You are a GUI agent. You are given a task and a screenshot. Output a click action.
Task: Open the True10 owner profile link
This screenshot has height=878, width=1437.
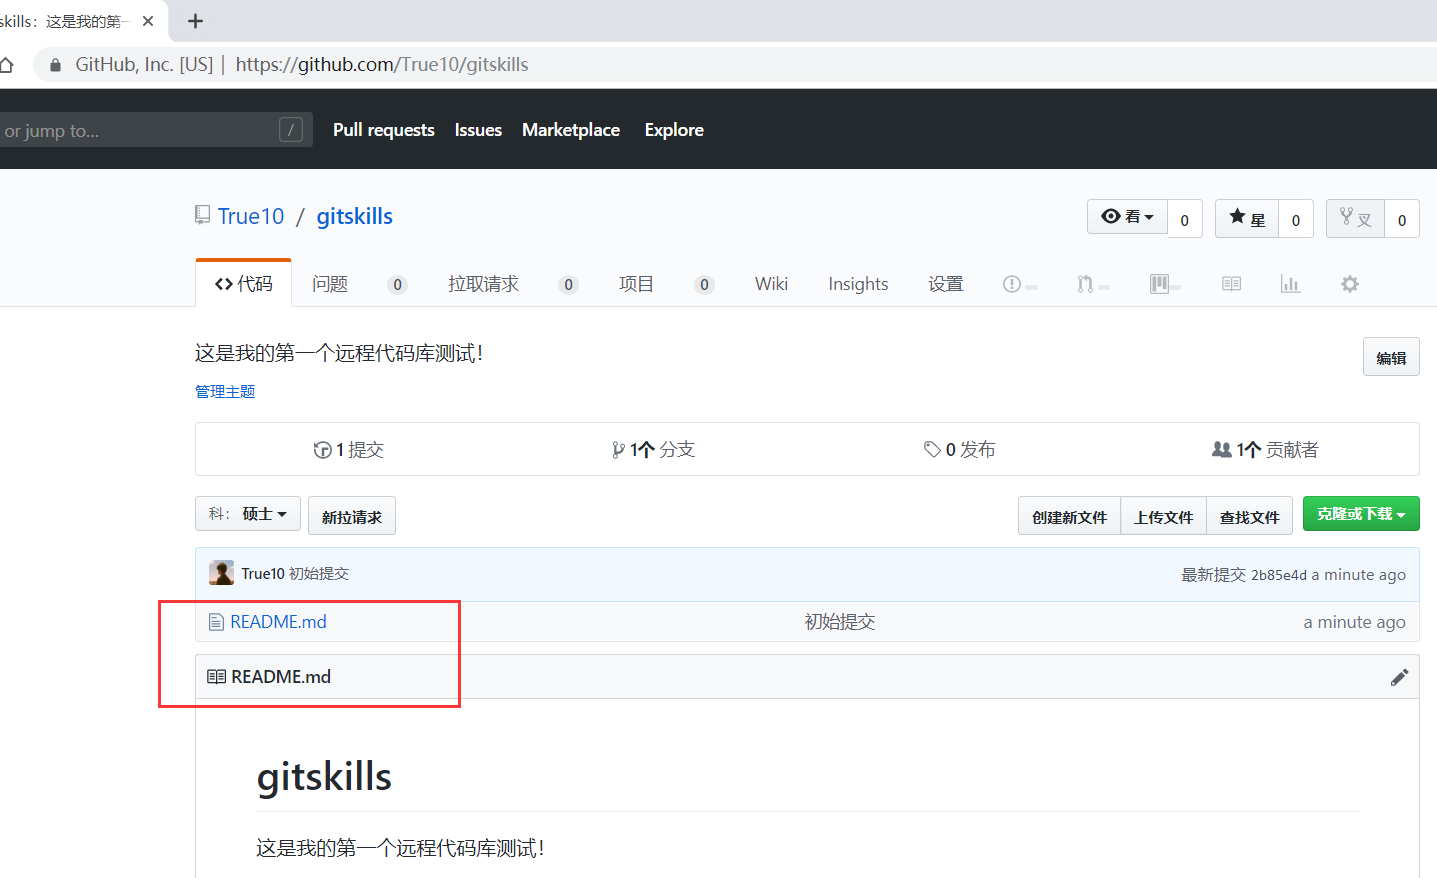pyautogui.click(x=251, y=216)
